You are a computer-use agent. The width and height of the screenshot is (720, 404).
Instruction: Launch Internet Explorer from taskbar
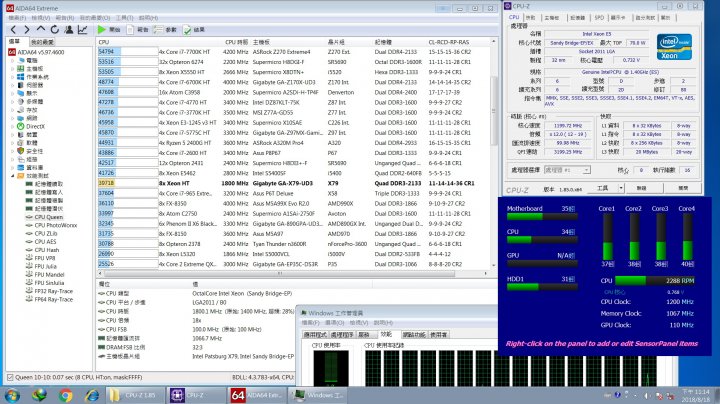click(92, 395)
